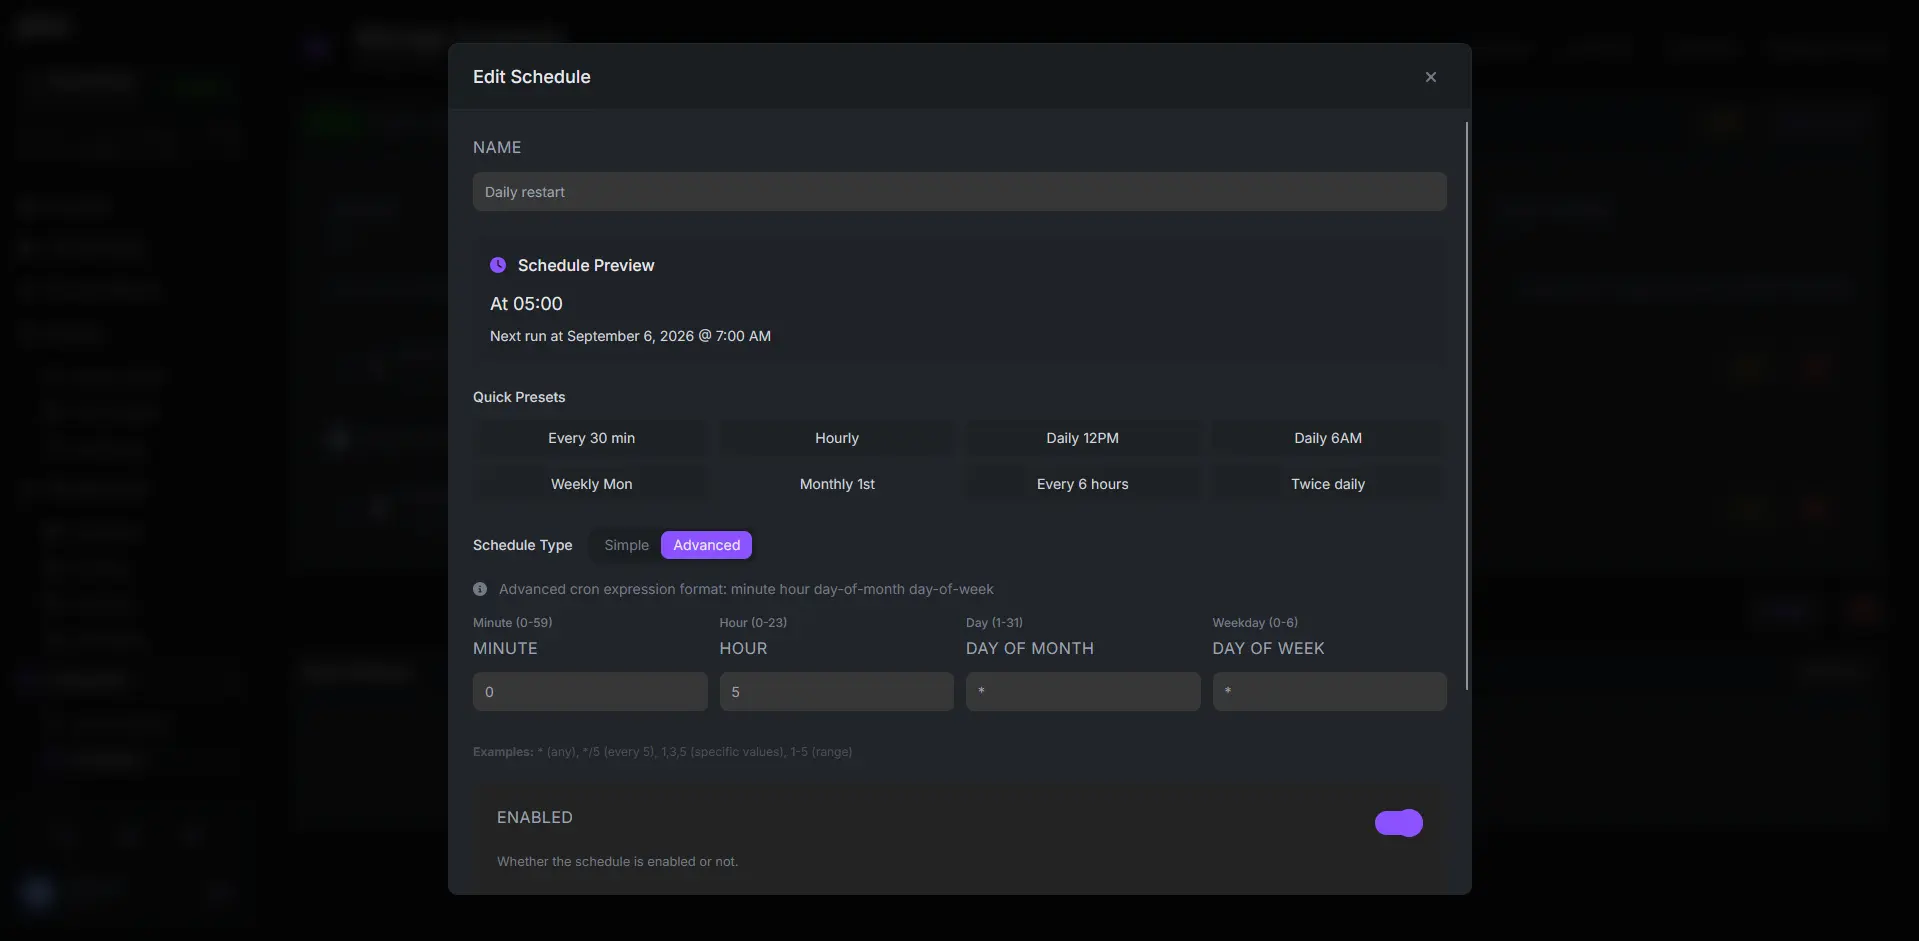Apply the Monthly 1st preset
This screenshot has width=1919, height=941.
pyautogui.click(x=836, y=484)
